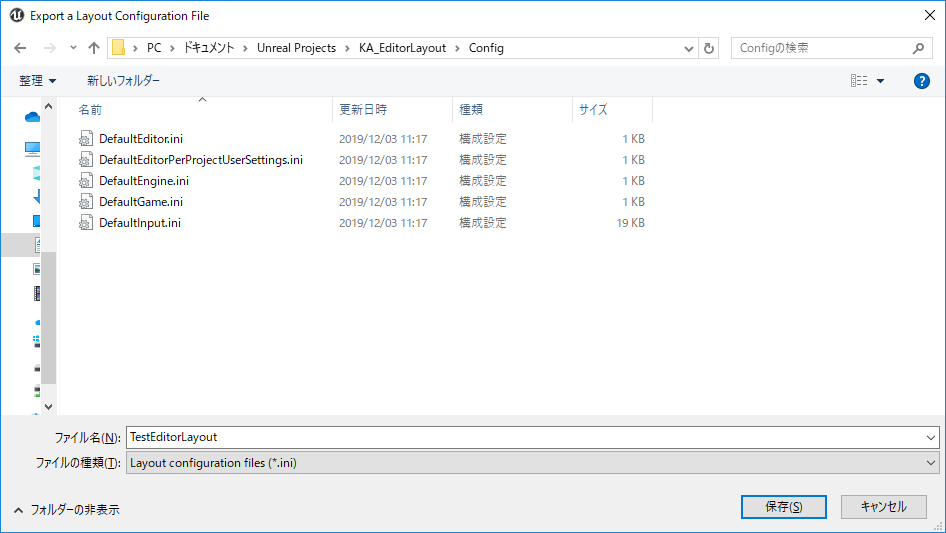Click the OneDrive cloud icon in the sidebar

tap(33, 117)
